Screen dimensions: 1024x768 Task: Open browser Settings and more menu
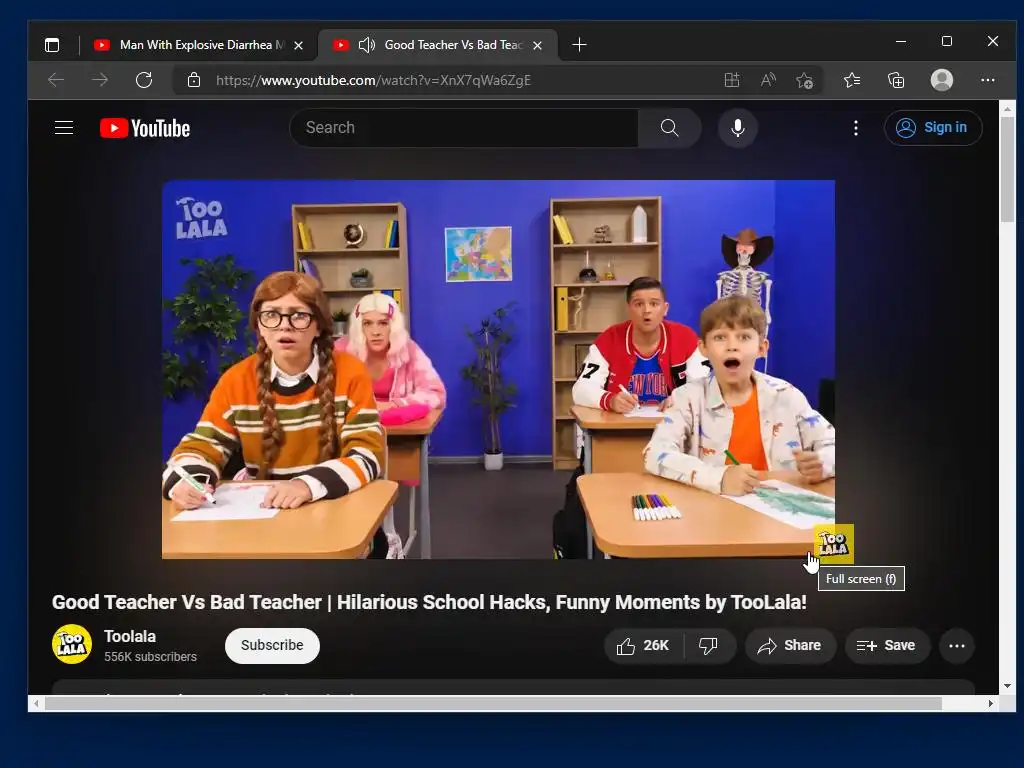coord(987,80)
